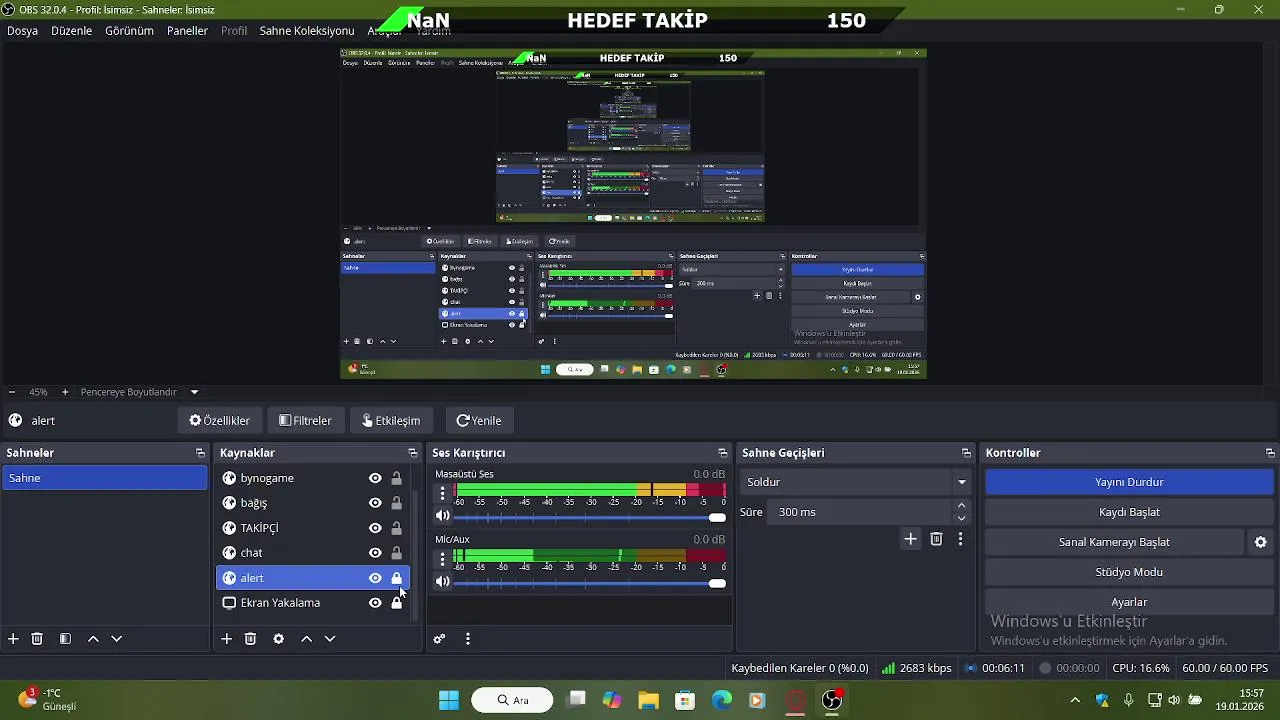1280x720 pixels.
Task: Hide the TAKİPÇİ source
Action: pos(375,528)
